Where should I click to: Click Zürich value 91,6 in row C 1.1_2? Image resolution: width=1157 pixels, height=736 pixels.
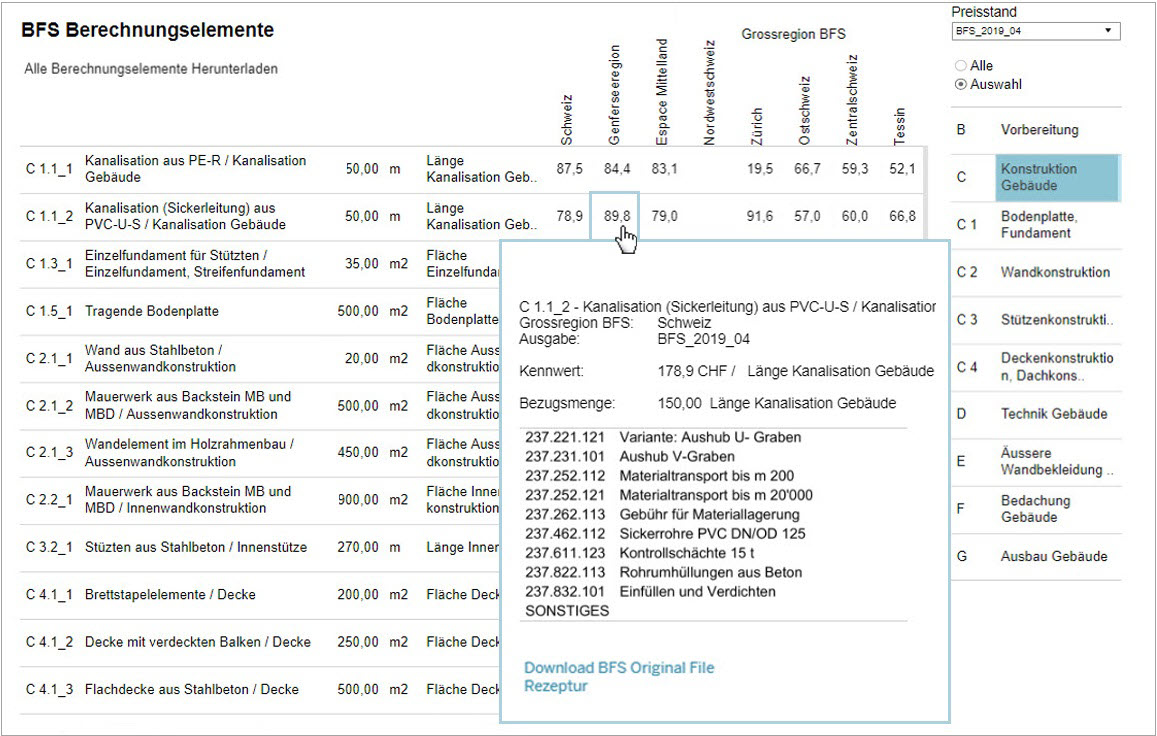(x=759, y=216)
